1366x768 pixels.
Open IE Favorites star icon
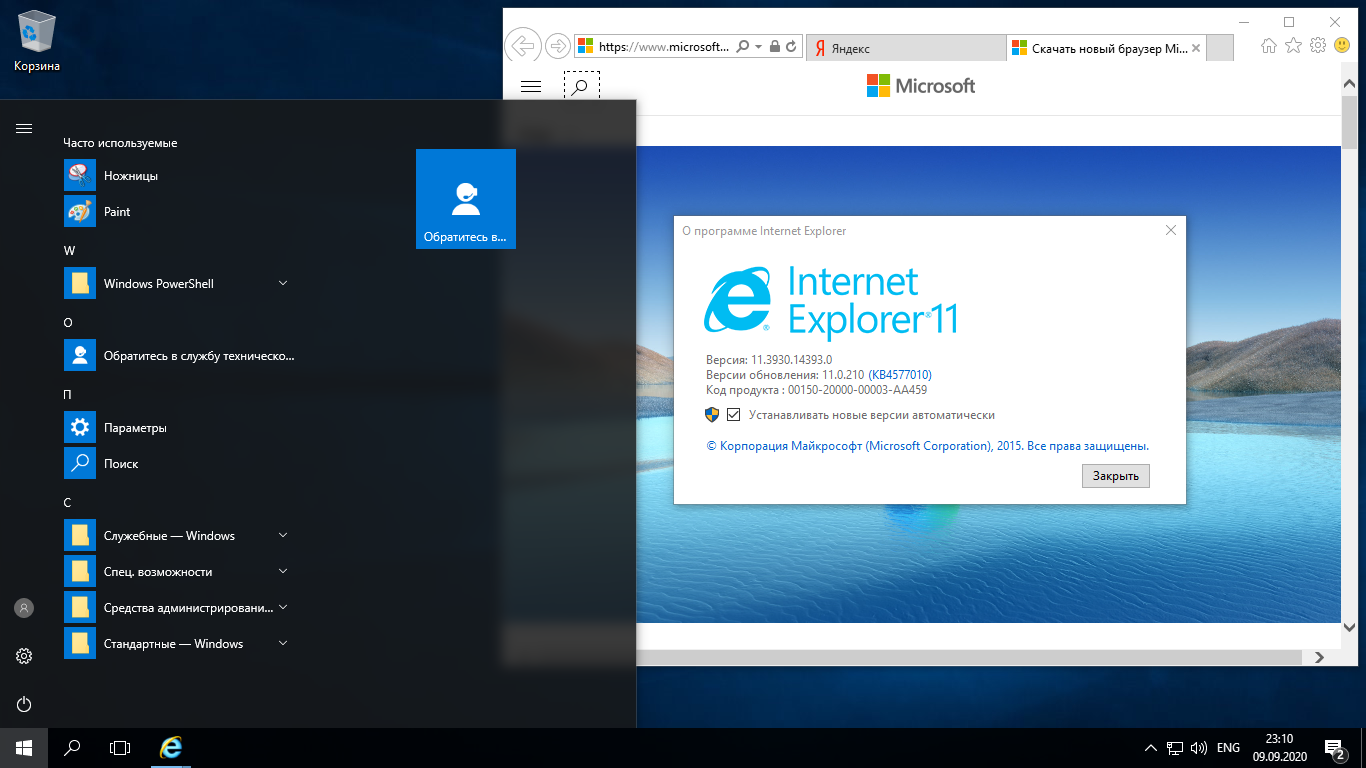point(1294,46)
